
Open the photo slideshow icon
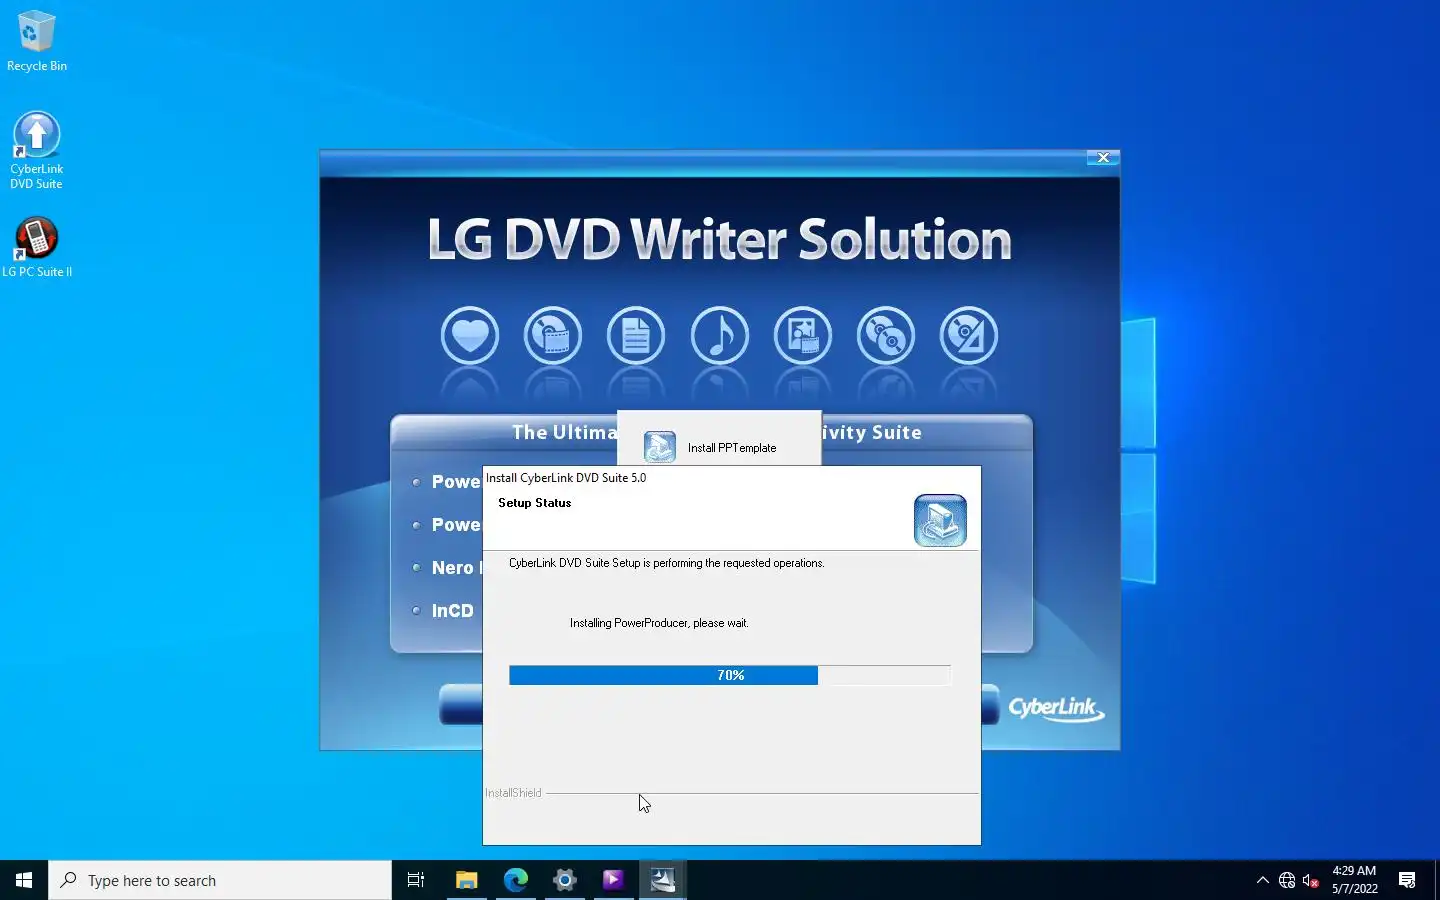803,336
